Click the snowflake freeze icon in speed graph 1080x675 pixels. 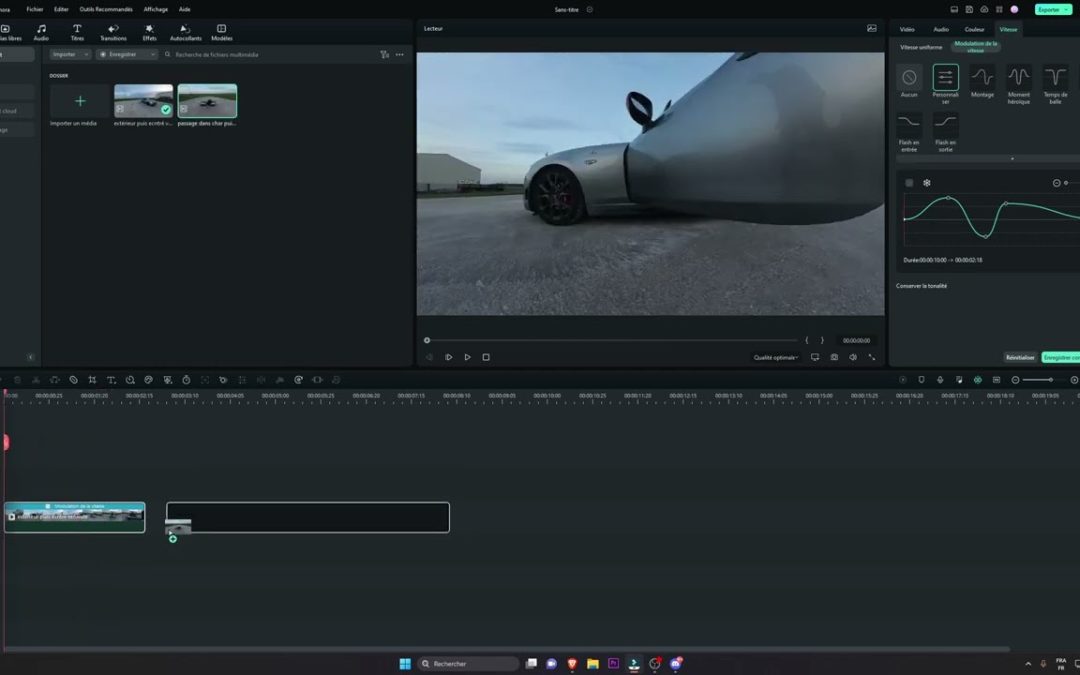(x=927, y=183)
